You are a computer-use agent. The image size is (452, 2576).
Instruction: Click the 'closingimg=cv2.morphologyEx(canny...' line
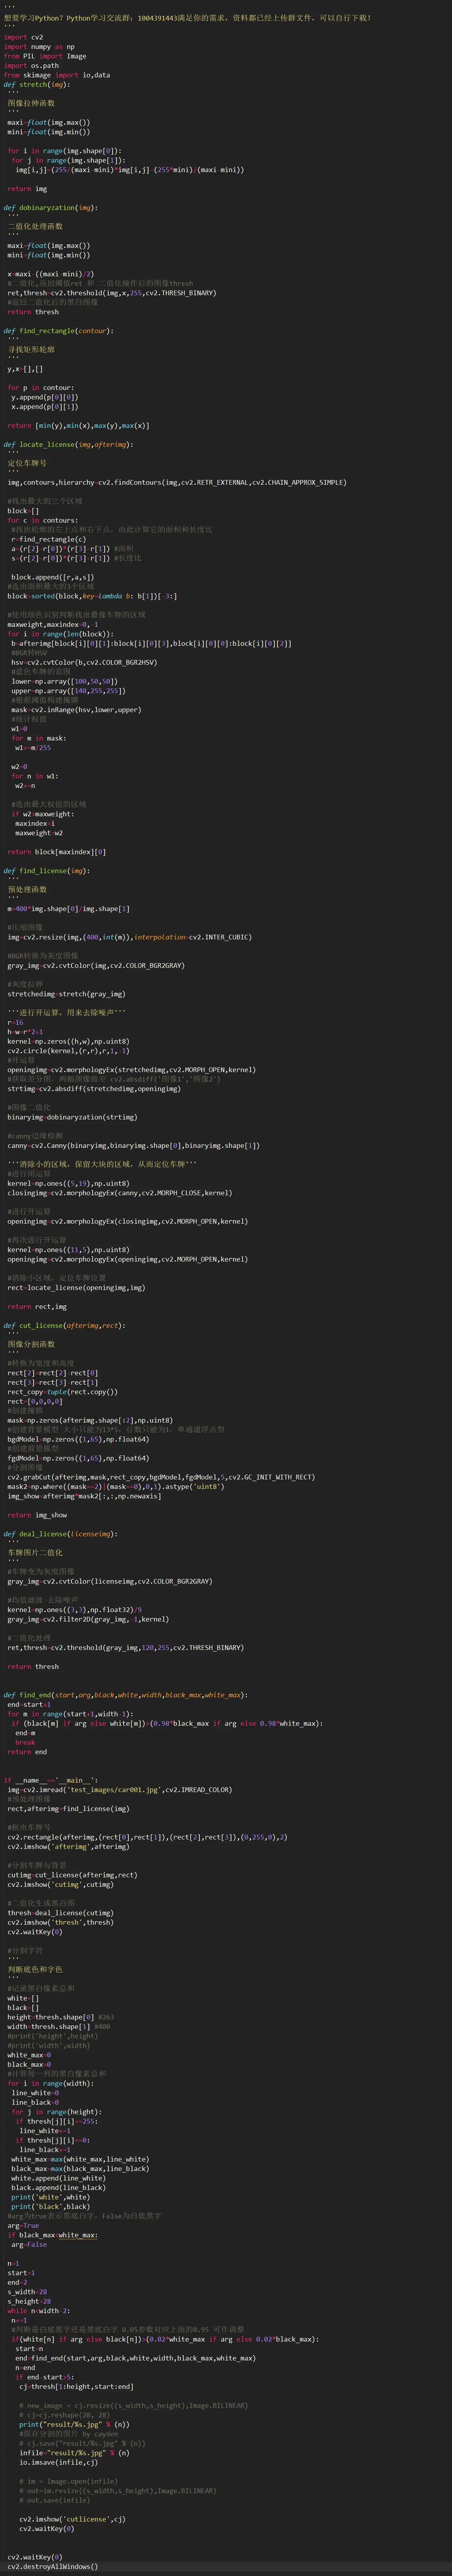[x=120, y=1193]
